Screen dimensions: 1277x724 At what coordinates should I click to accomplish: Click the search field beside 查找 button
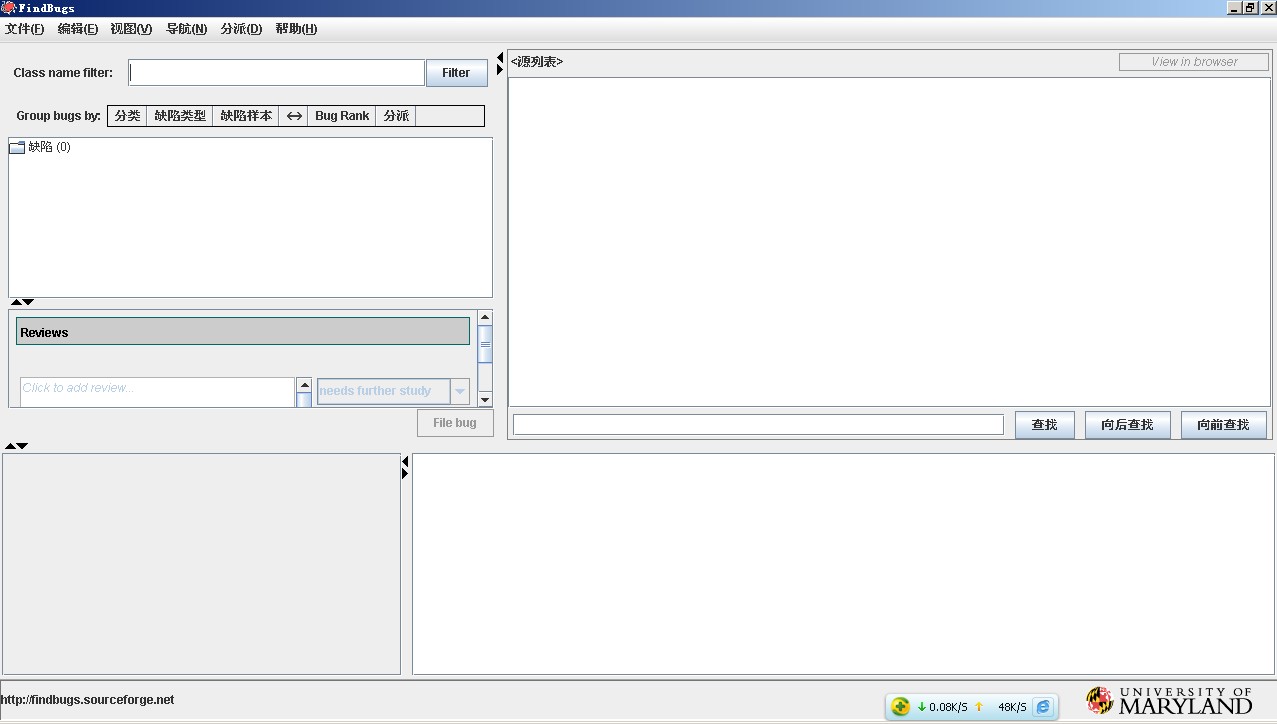pos(757,424)
